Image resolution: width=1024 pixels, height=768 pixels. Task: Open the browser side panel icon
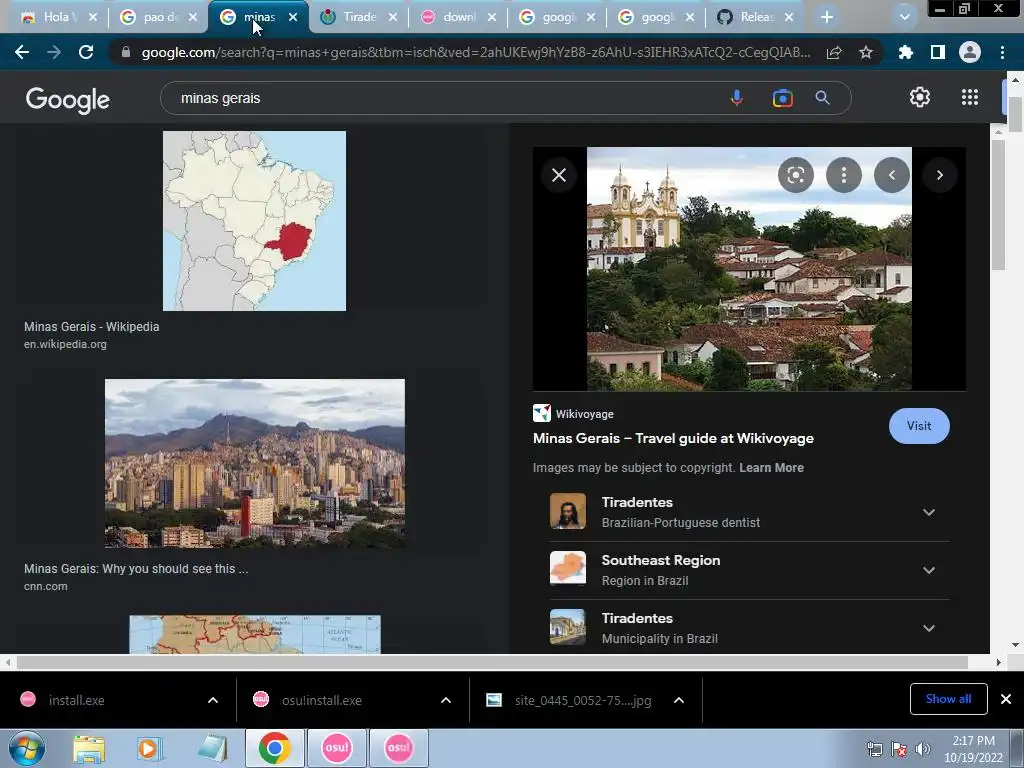938,52
